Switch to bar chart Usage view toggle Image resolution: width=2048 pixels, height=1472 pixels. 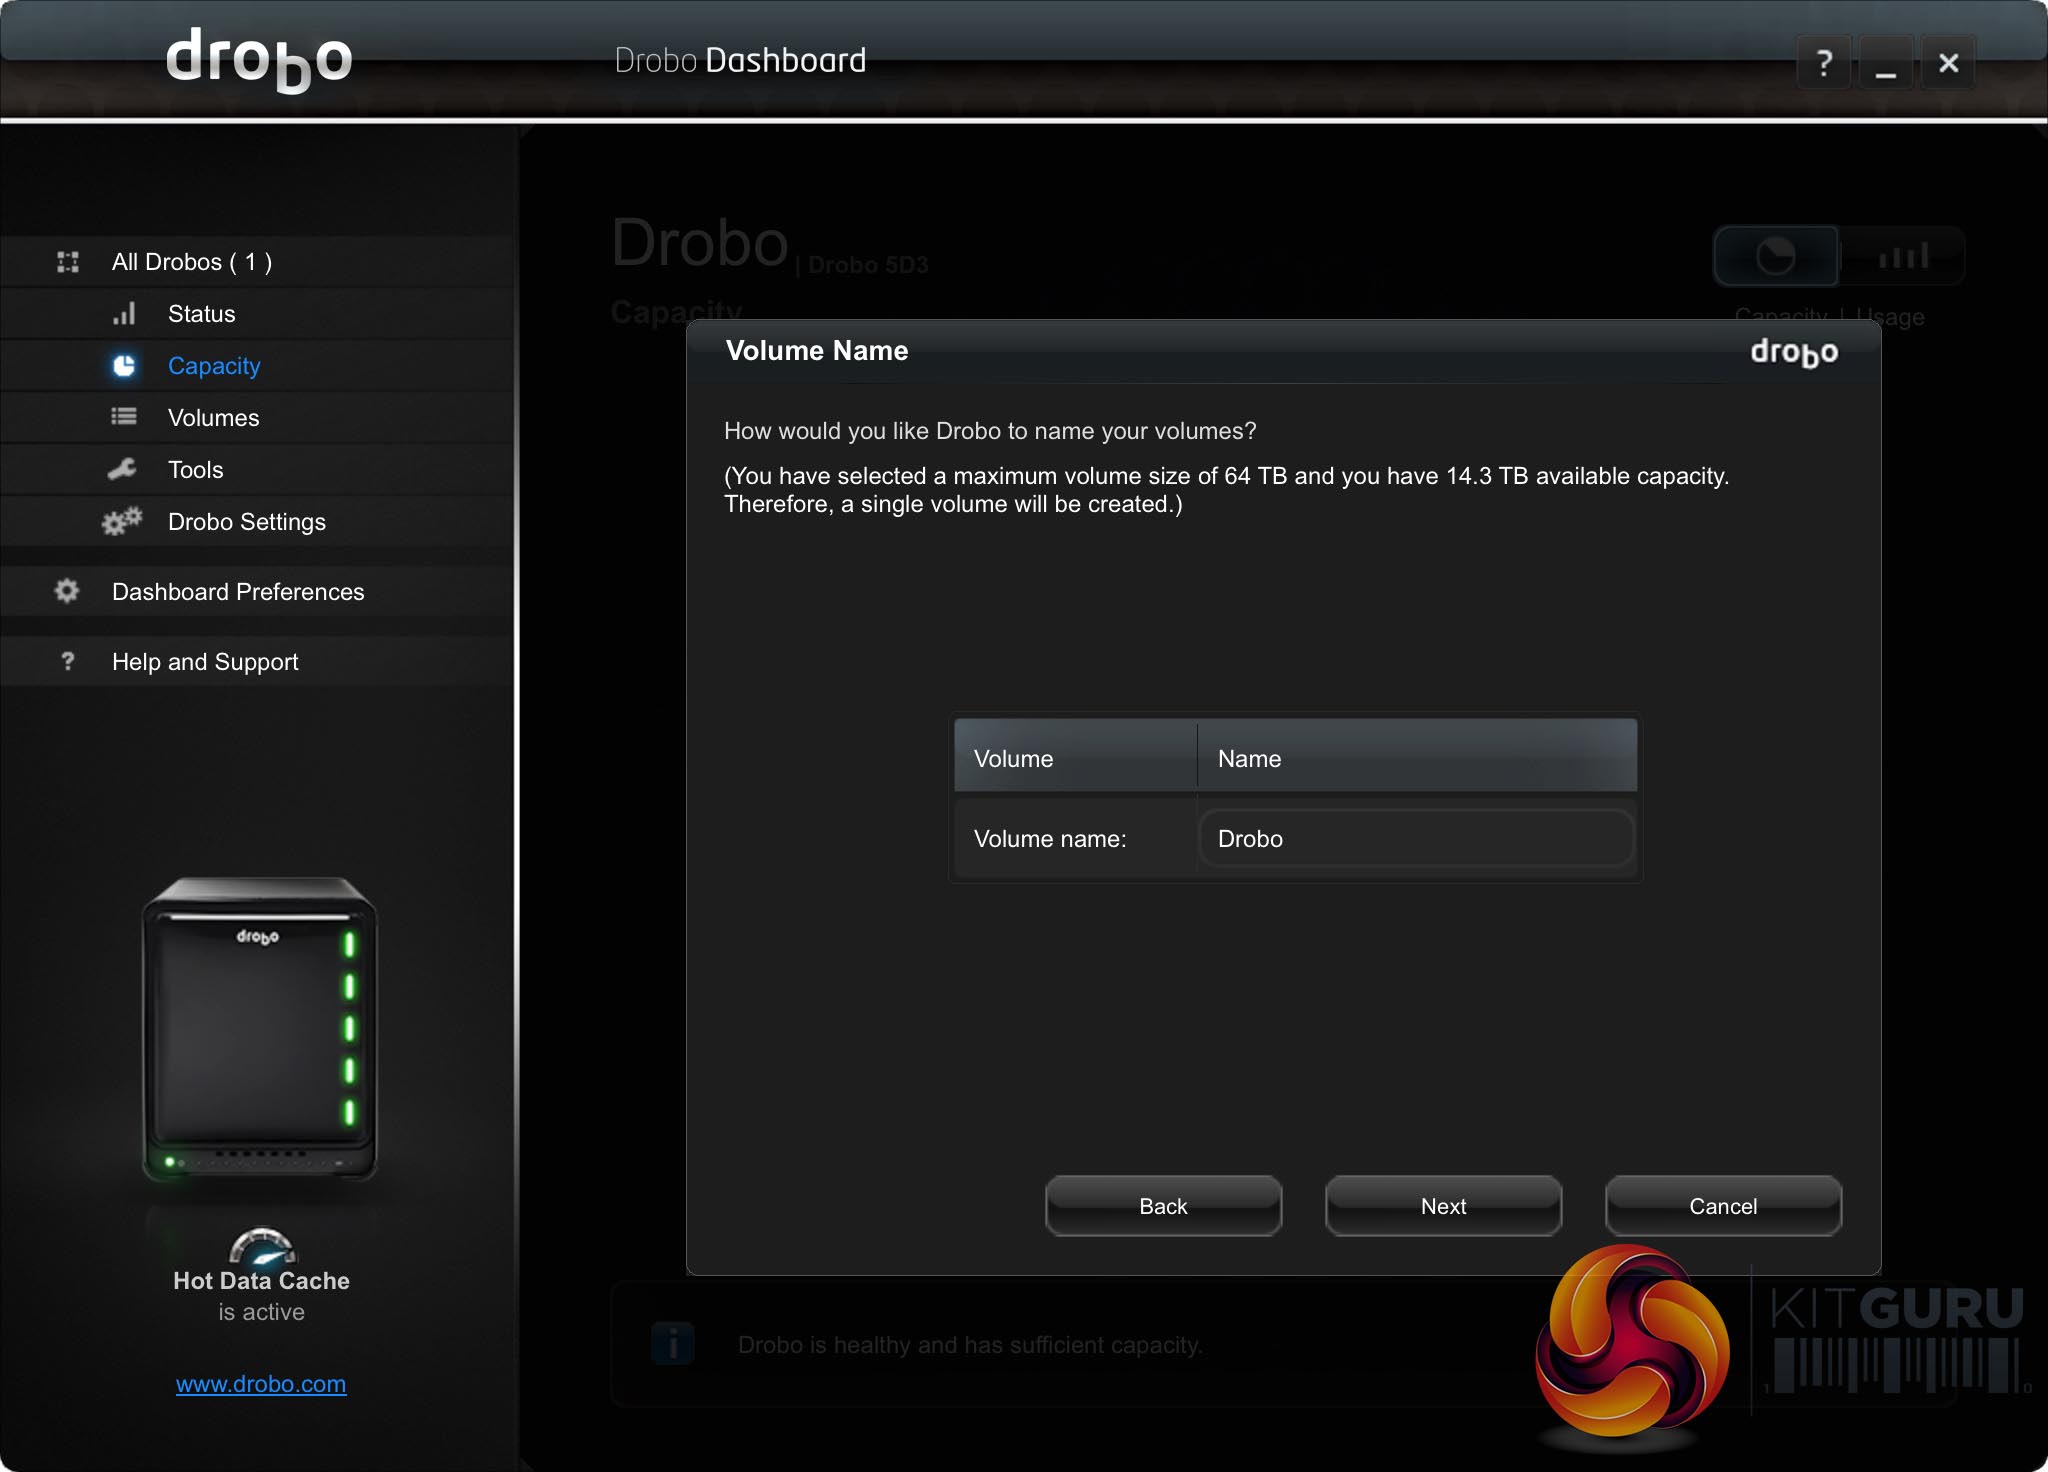1902,257
